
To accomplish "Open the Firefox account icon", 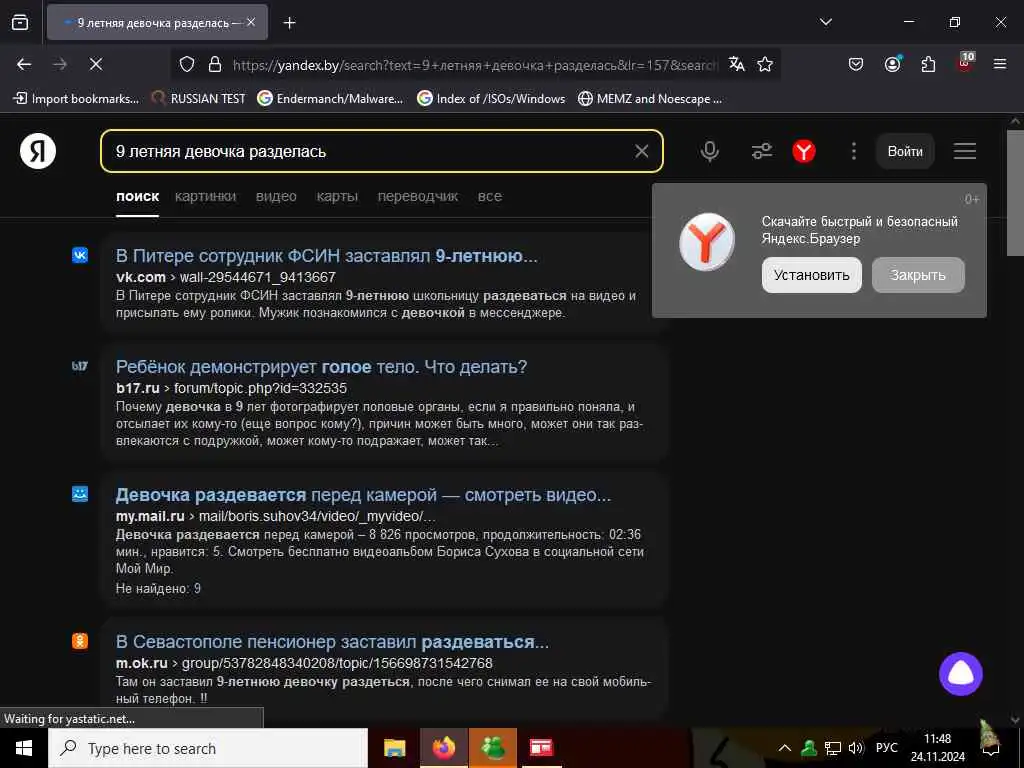I will [x=892, y=64].
